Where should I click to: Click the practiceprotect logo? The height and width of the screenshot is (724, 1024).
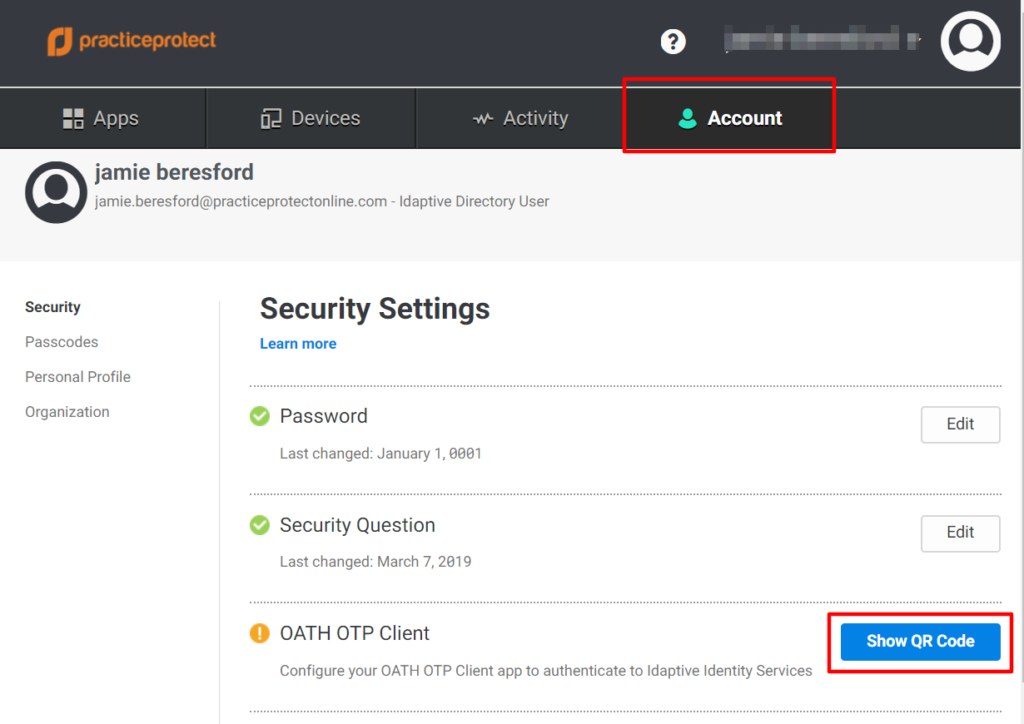point(131,41)
